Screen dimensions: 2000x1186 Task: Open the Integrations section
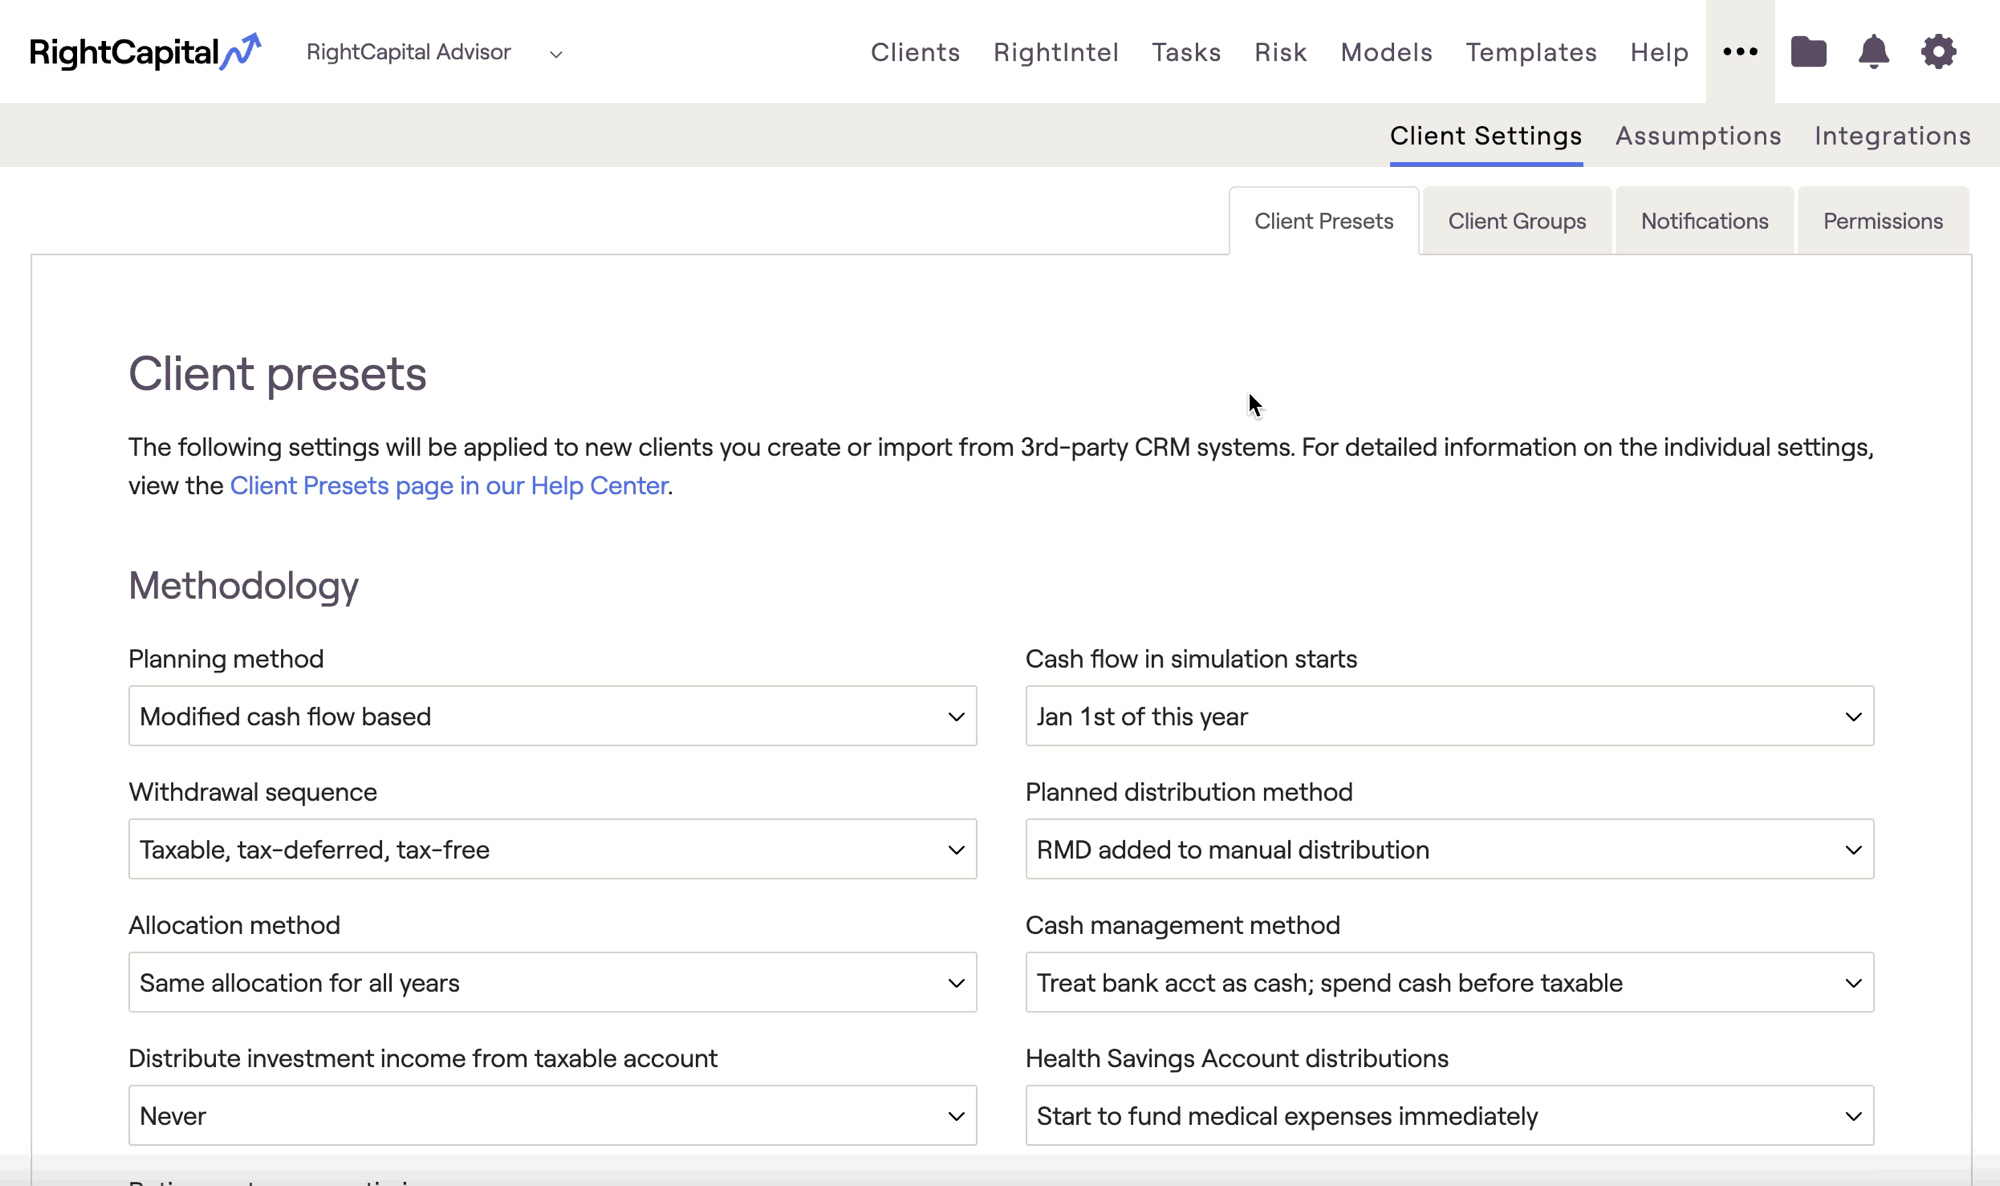coord(1892,136)
